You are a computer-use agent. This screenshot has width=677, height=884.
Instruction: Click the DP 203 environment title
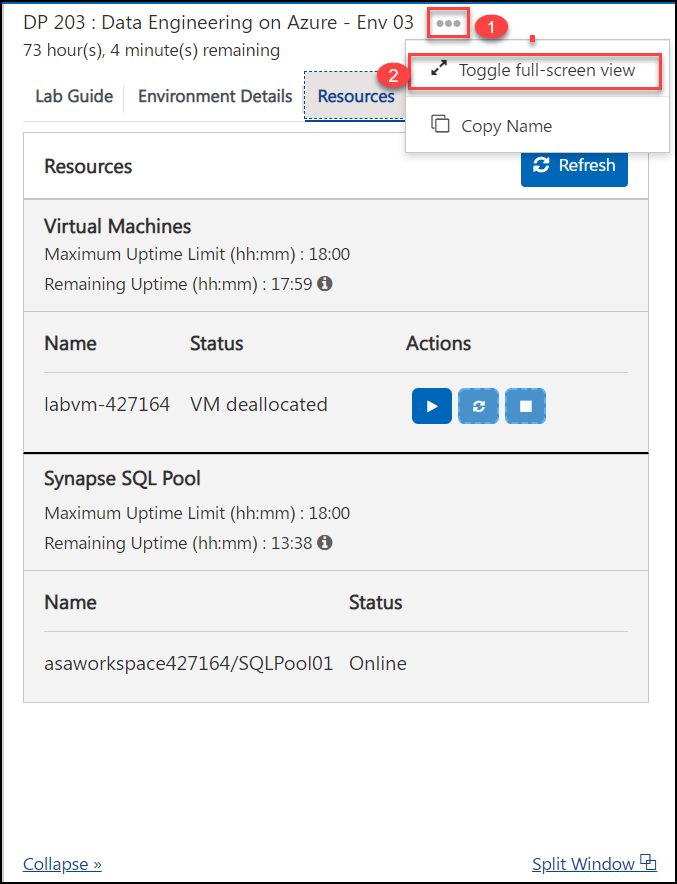(218, 23)
